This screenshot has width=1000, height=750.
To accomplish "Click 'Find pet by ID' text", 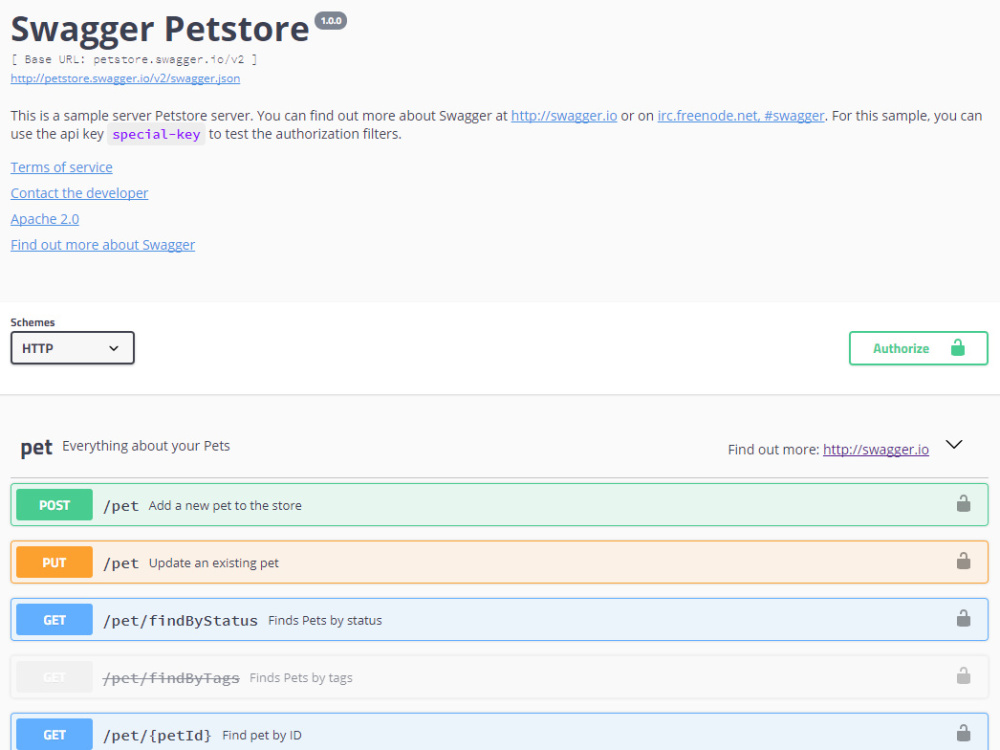I will coord(262,735).
